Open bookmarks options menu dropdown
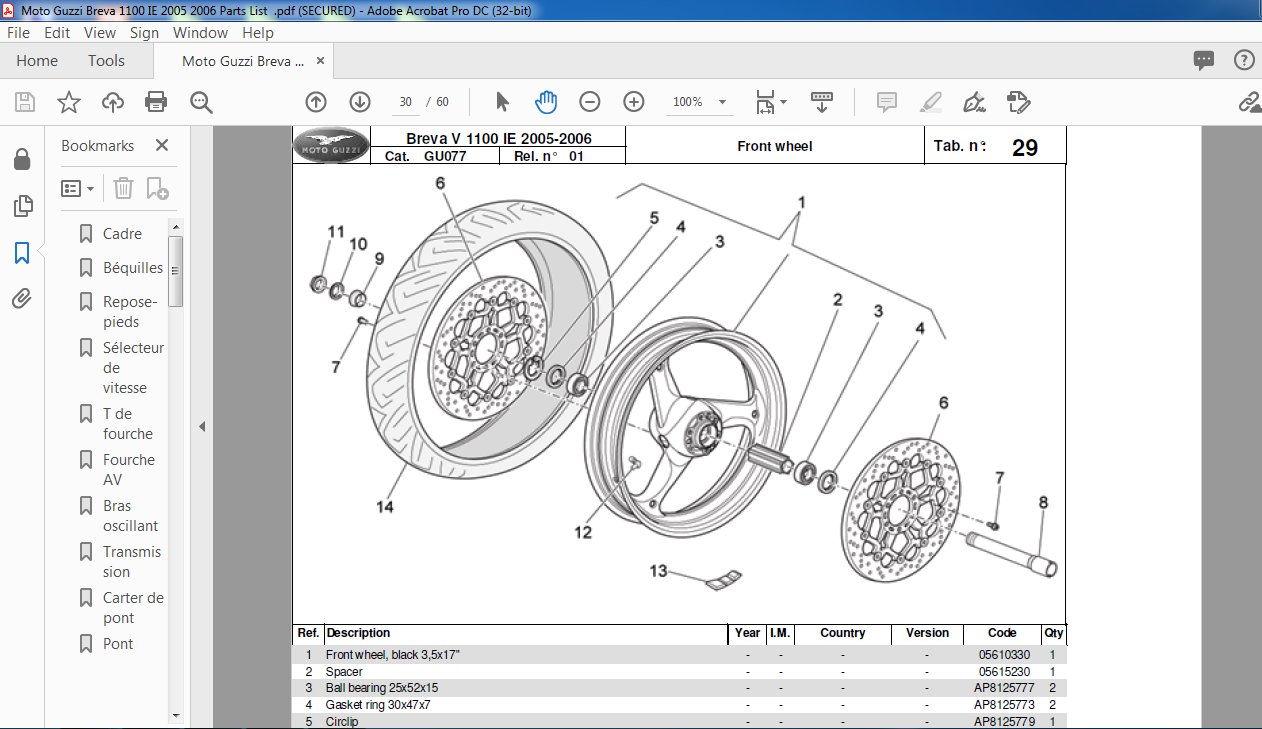Viewport: 1262px width, 729px height. click(x=78, y=188)
